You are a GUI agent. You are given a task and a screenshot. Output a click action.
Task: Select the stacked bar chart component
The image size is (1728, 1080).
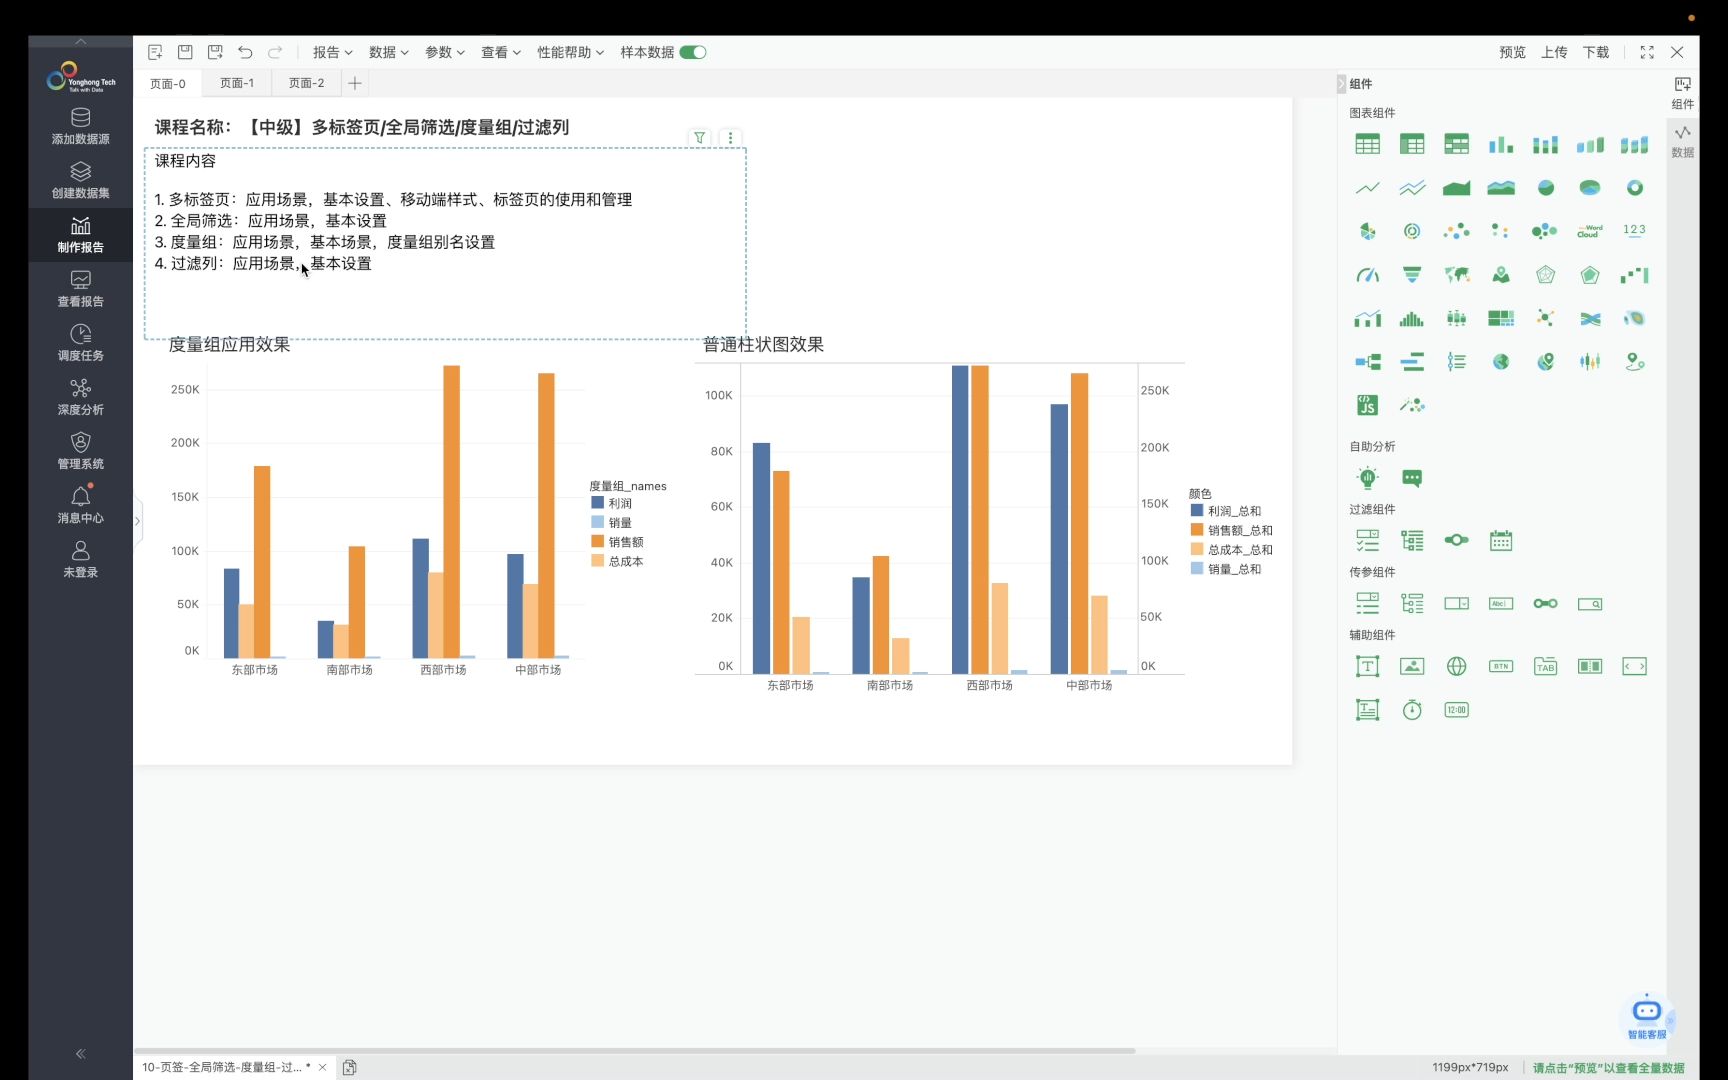(x=1545, y=144)
